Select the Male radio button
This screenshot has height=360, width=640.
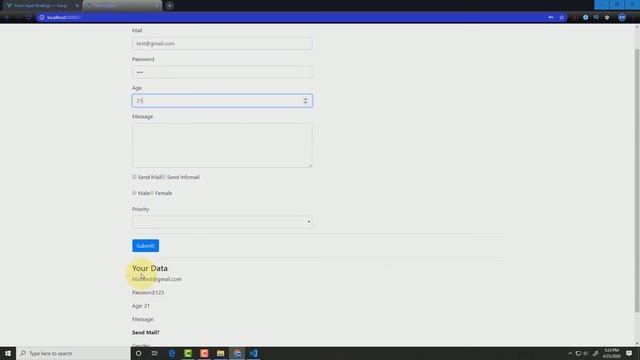(134, 193)
